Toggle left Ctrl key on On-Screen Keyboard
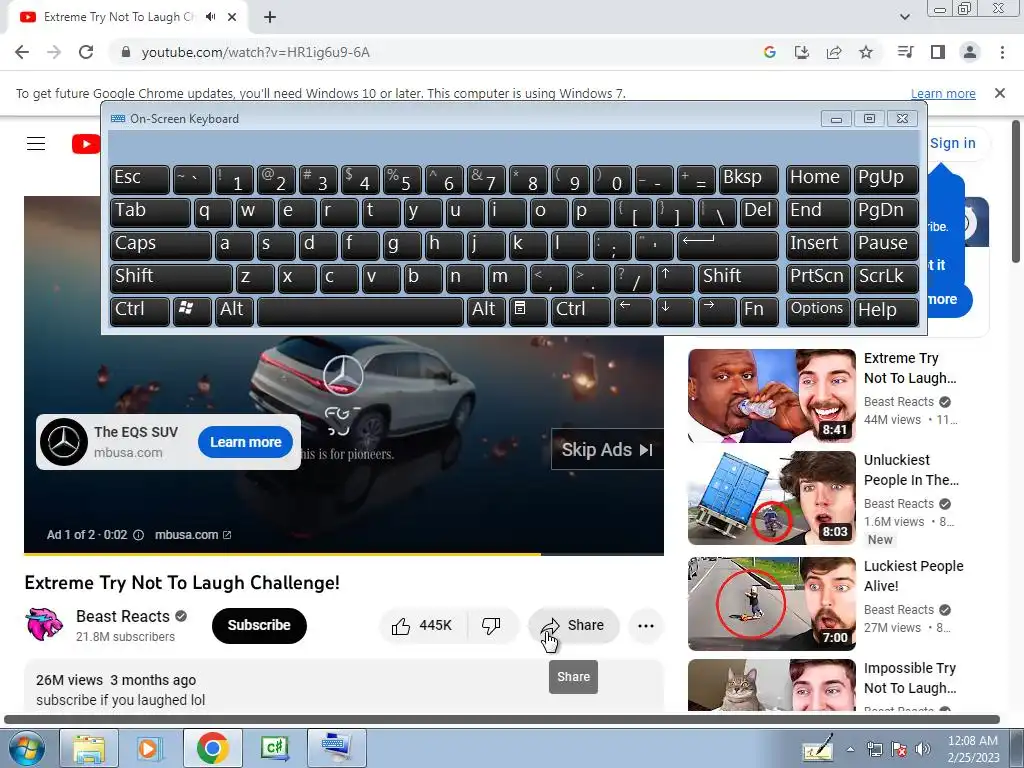1024x768 pixels. tap(140, 311)
